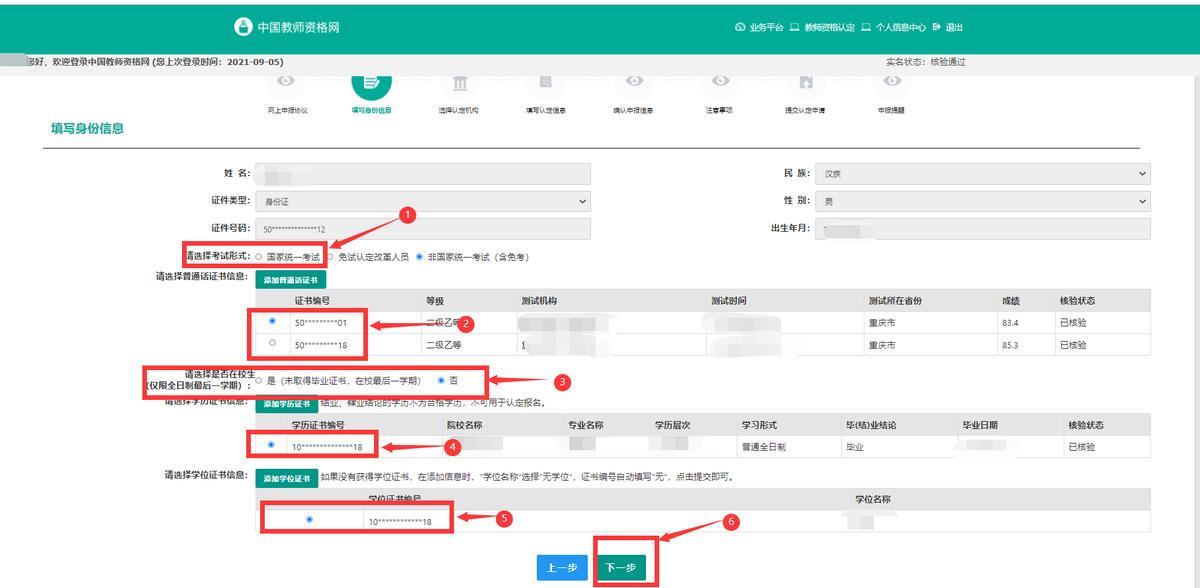Click the 学位名称 column header

[873, 499]
